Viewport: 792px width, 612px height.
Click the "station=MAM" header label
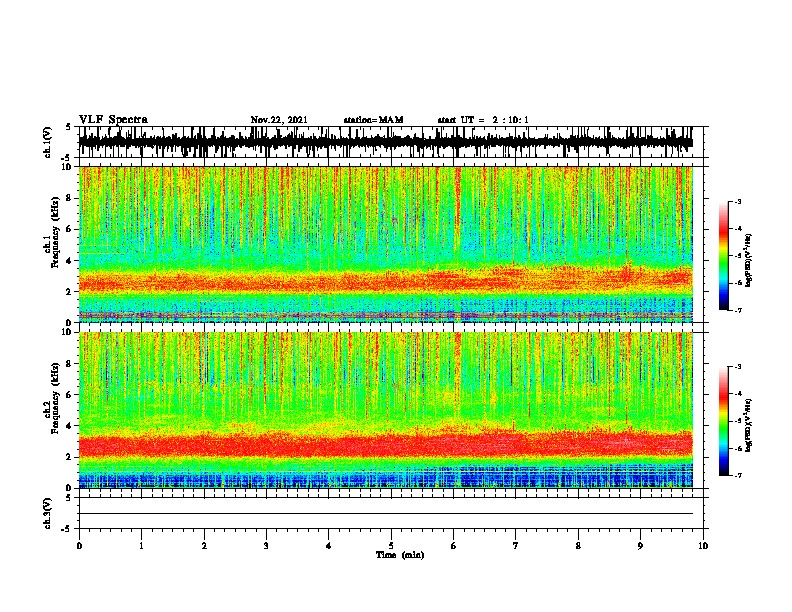point(373,120)
